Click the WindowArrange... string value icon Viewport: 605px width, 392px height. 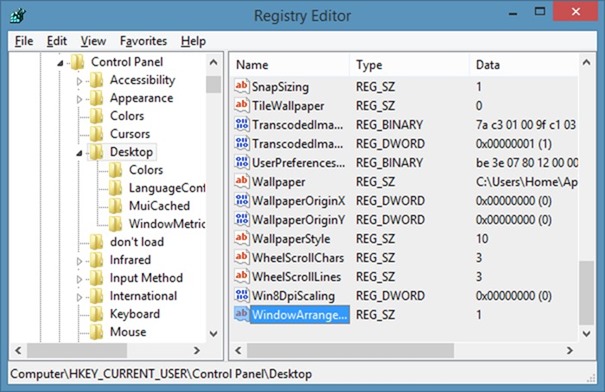click(x=242, y=314)
